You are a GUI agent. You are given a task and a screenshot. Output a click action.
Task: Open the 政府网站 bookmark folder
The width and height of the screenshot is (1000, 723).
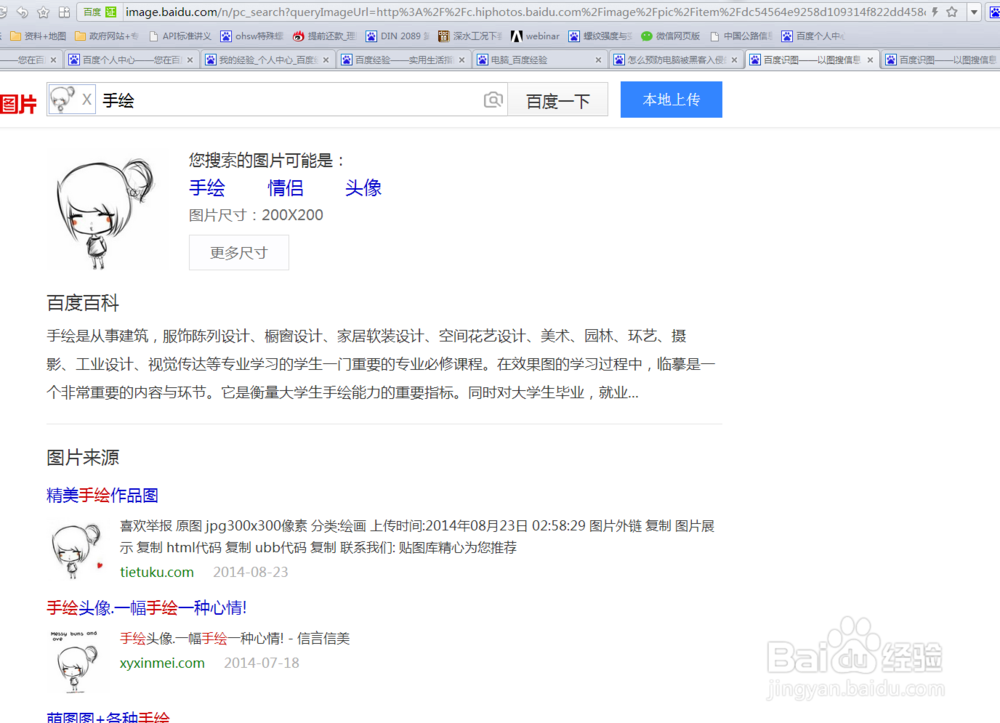pyautogui.click(x=107, y=36)
